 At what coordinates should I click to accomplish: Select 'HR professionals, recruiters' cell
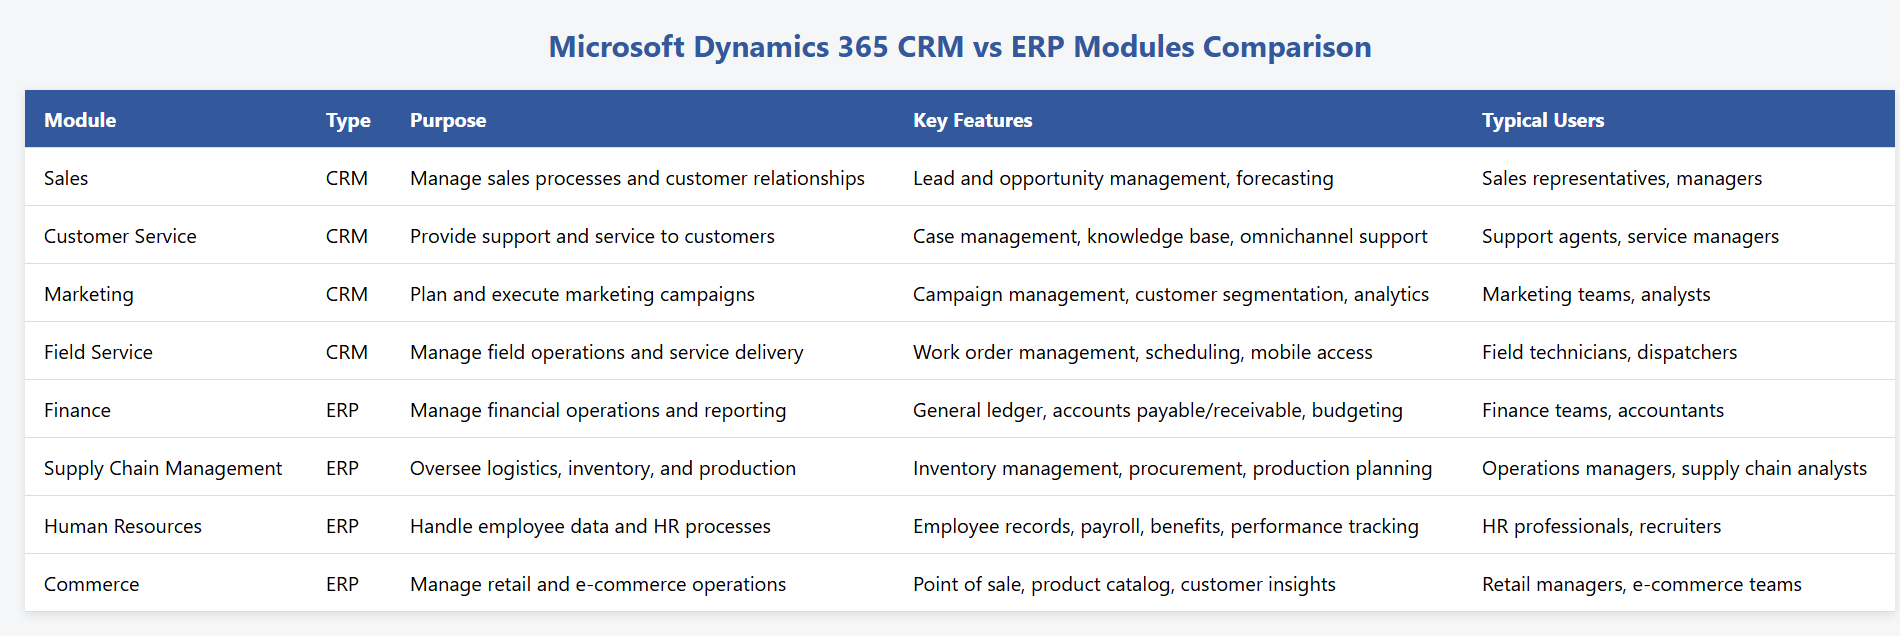(1601, 526)
